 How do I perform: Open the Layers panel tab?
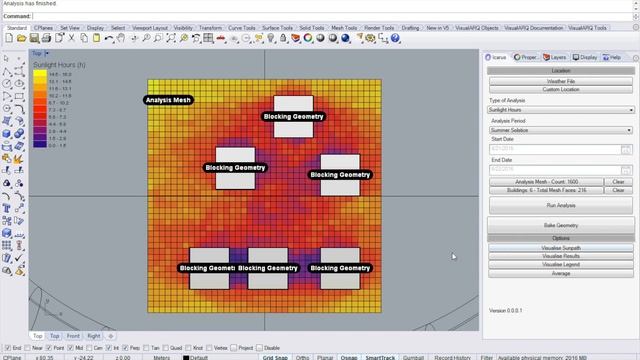pos(555,58)
